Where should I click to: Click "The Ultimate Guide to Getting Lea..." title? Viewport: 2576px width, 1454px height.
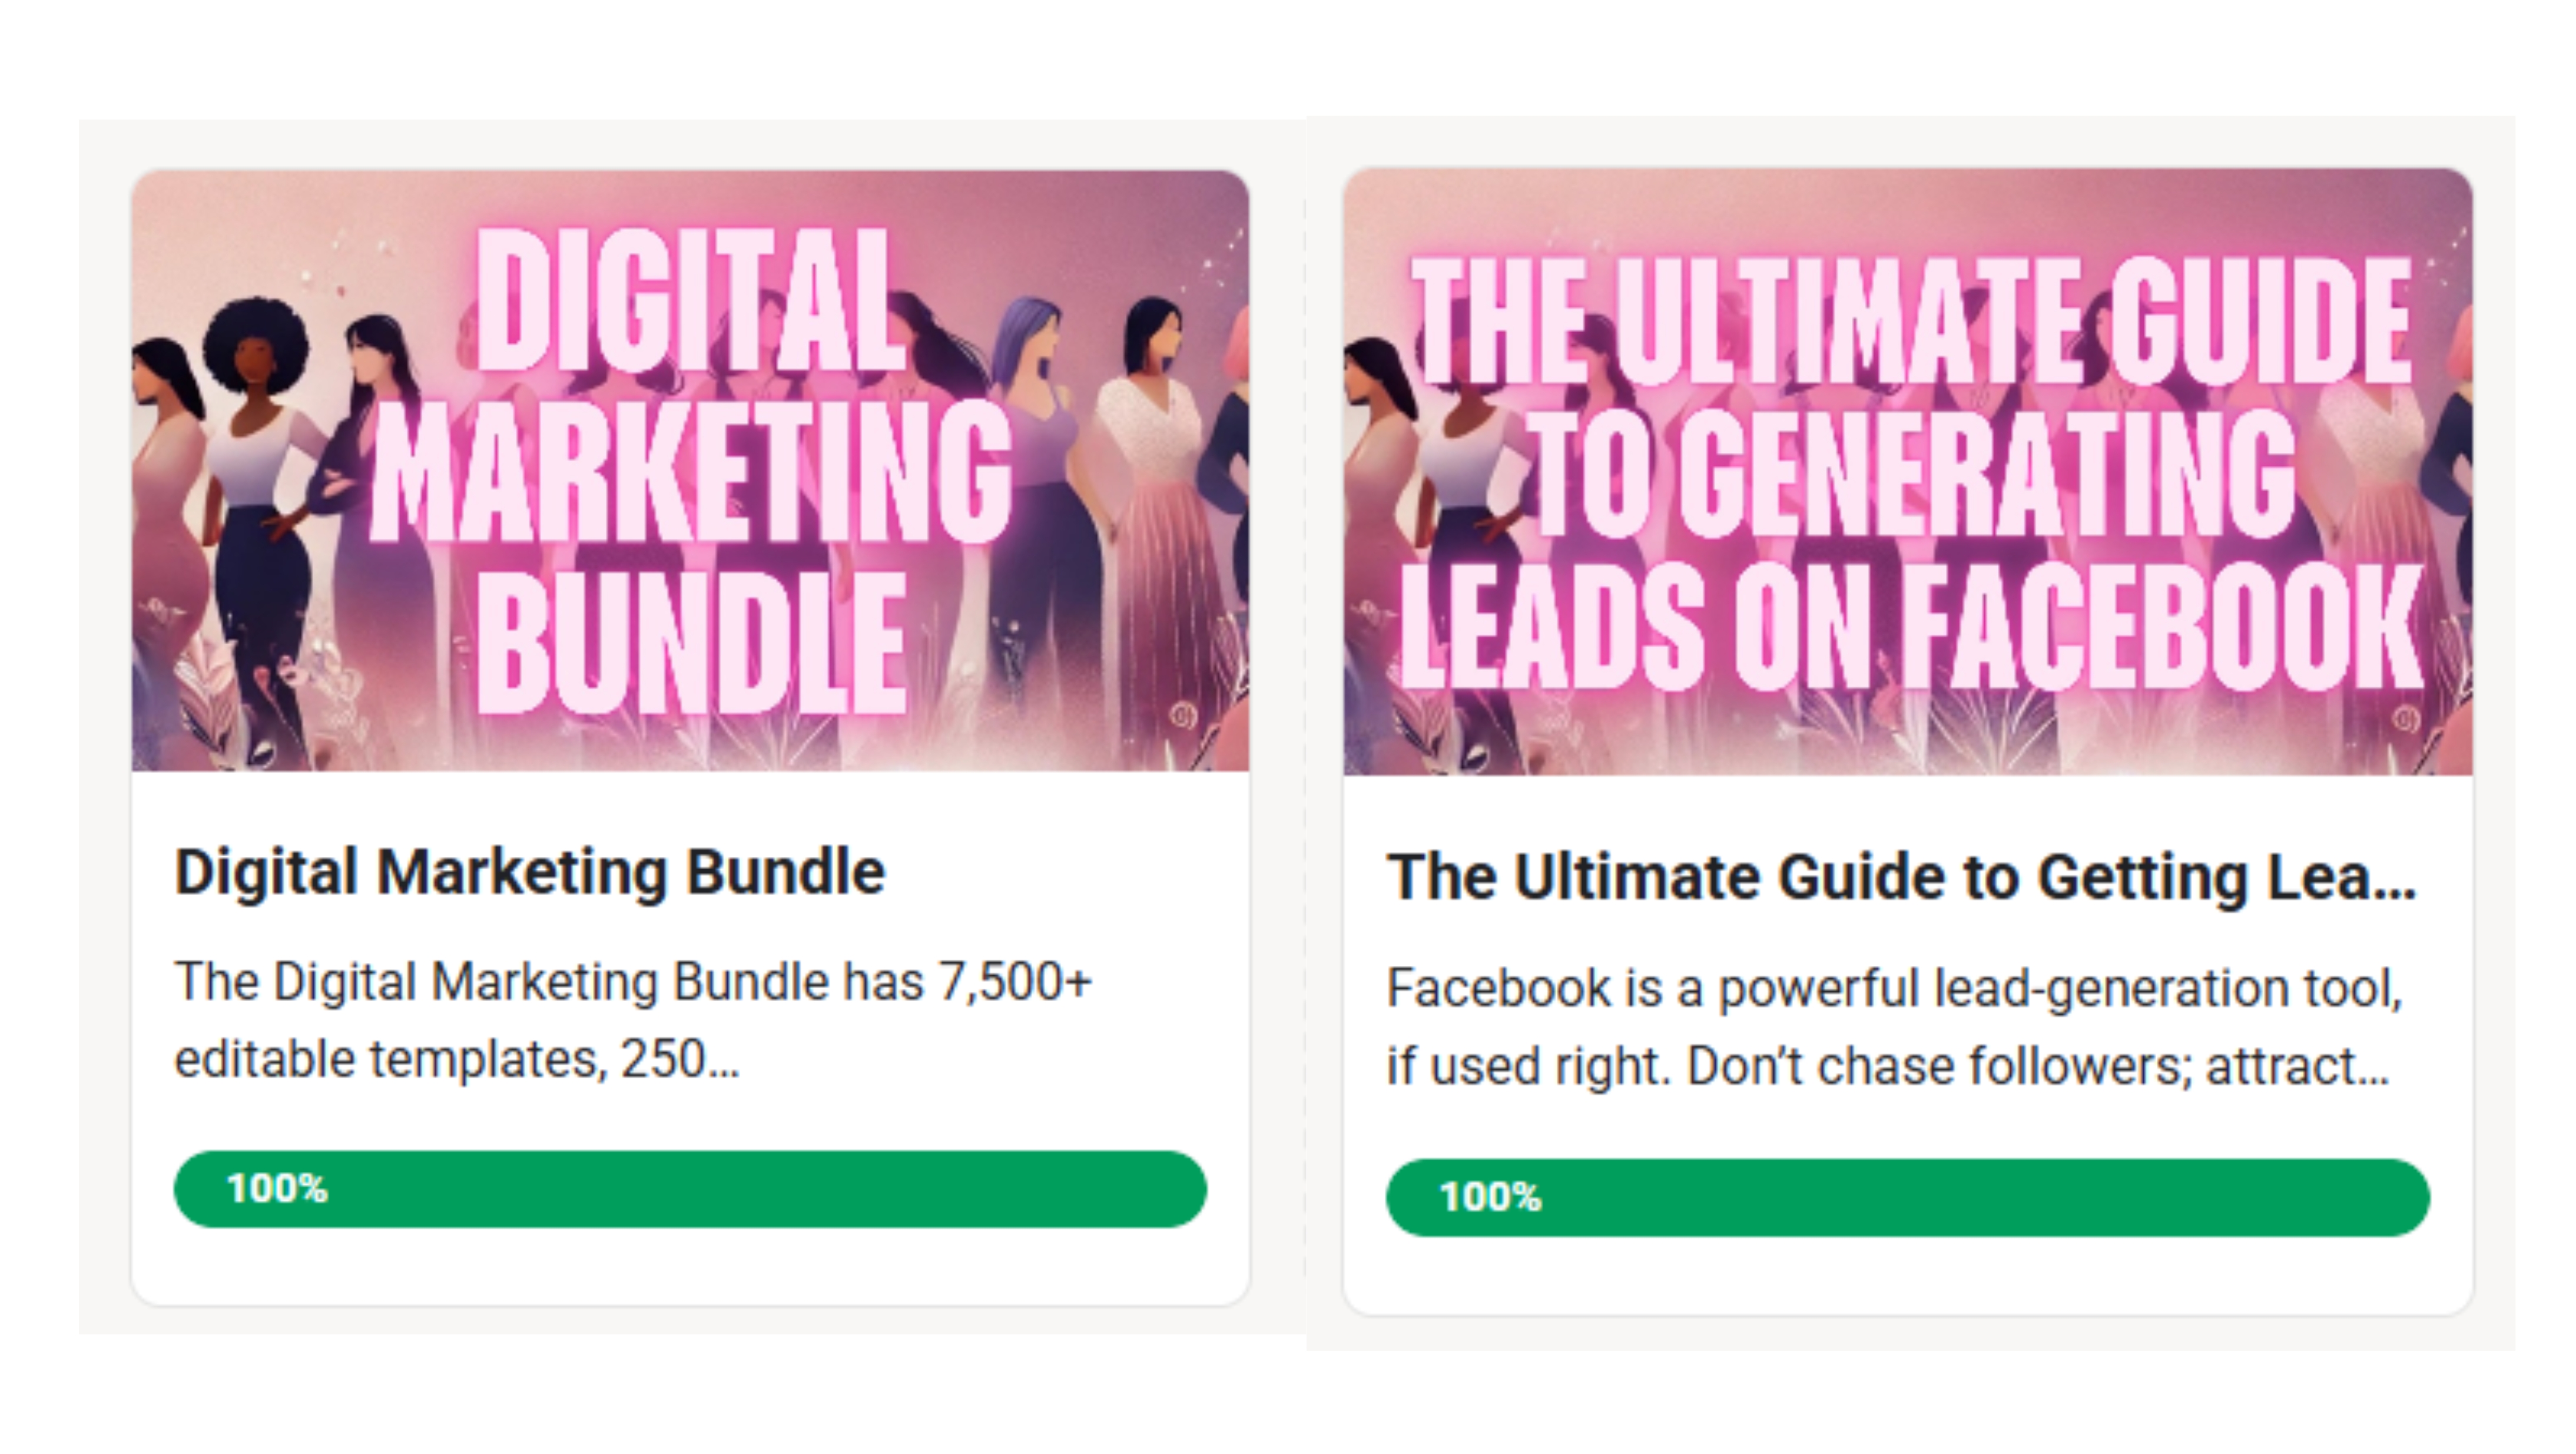point(1900,878)
